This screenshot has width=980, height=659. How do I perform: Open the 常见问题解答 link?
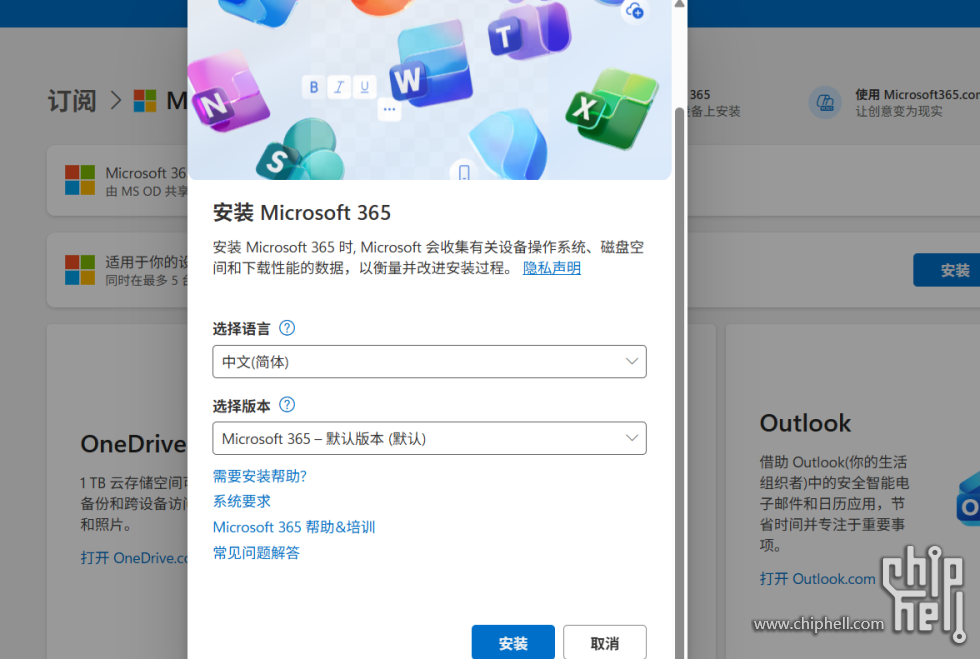tap(256, 552)
